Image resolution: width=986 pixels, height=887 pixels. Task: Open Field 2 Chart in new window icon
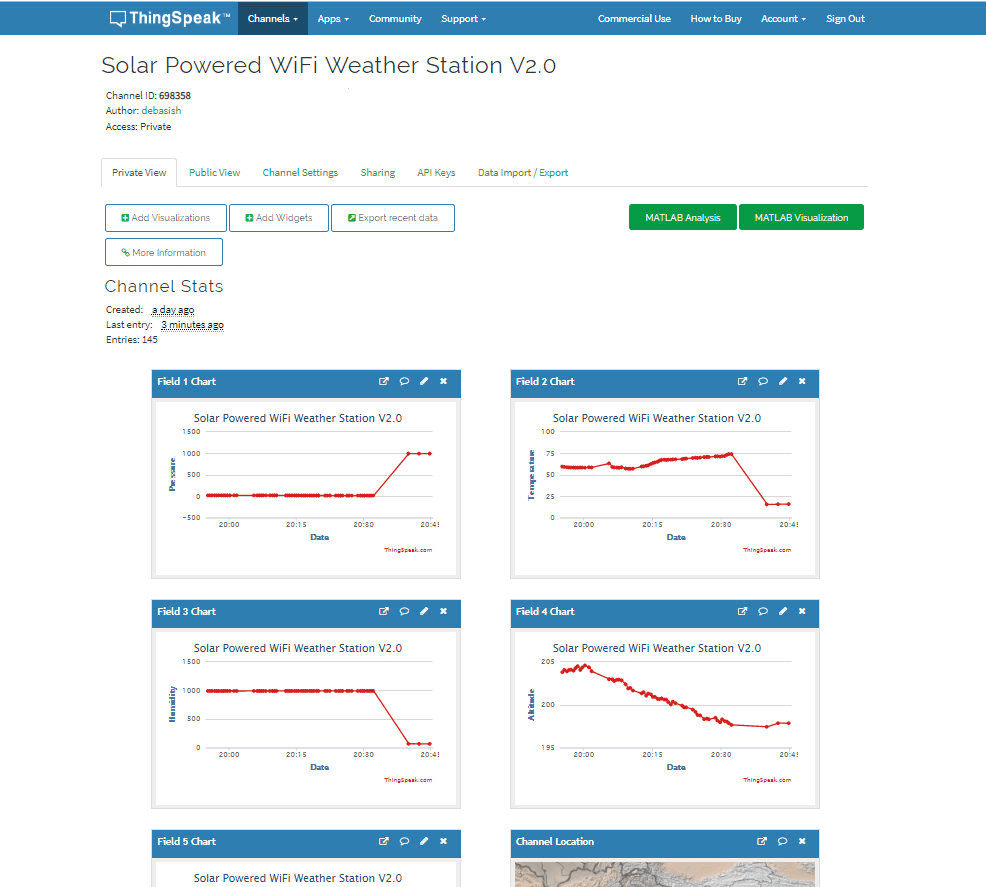[x=743, y=381]
